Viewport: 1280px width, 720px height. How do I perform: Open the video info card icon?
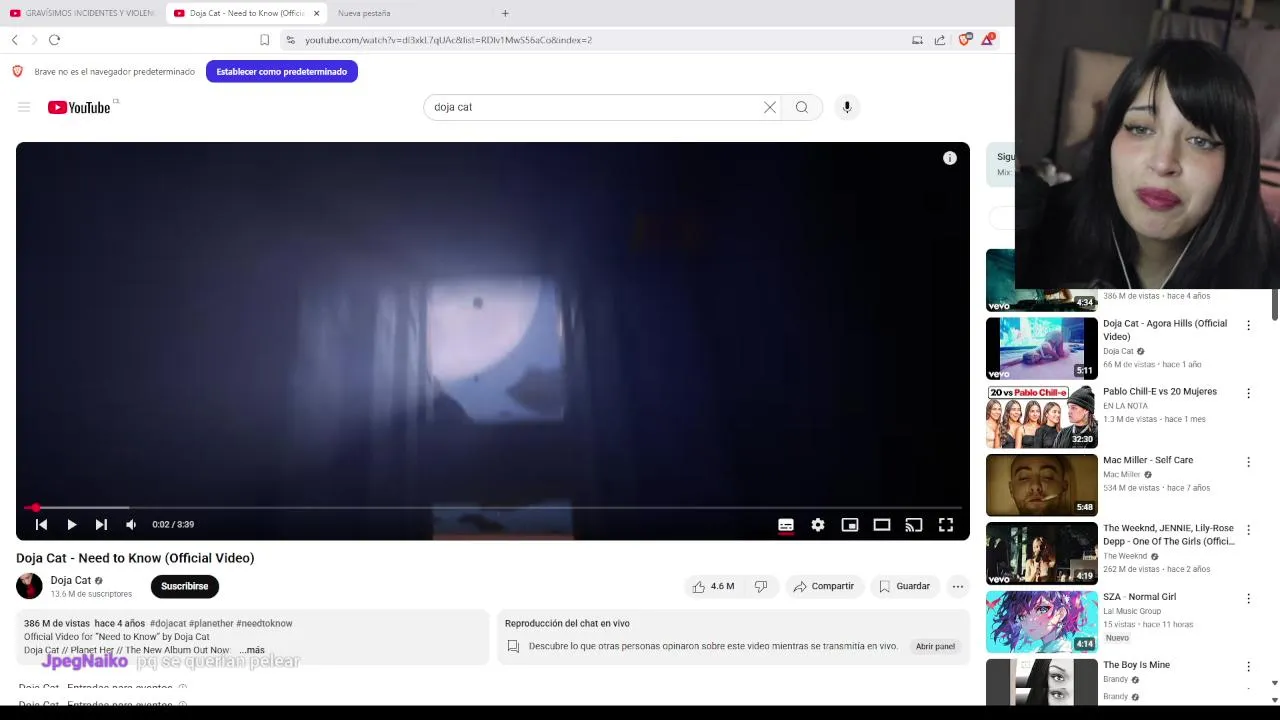950,158
